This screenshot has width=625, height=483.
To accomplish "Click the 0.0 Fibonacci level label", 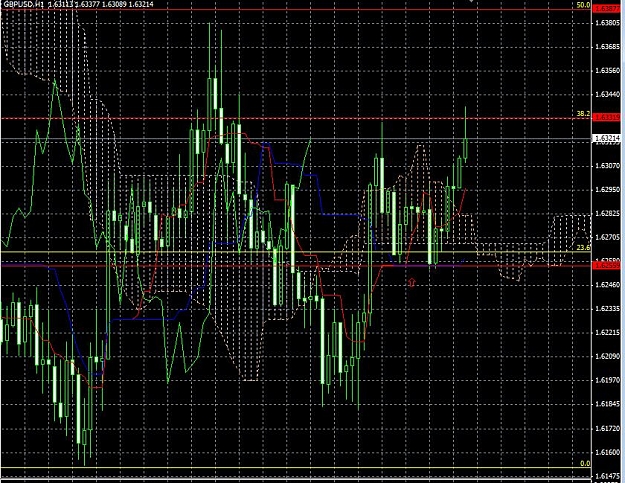I will [x=585, y=463].
